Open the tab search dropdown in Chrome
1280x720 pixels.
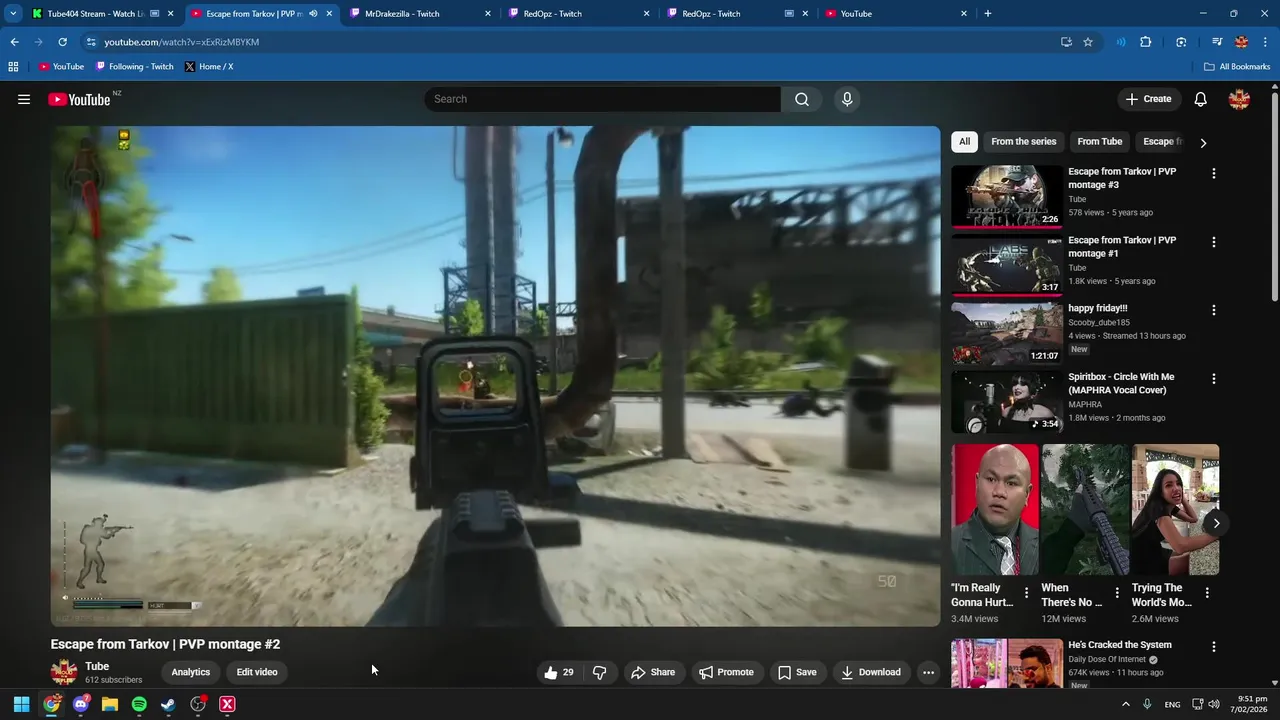pos(13,14)
